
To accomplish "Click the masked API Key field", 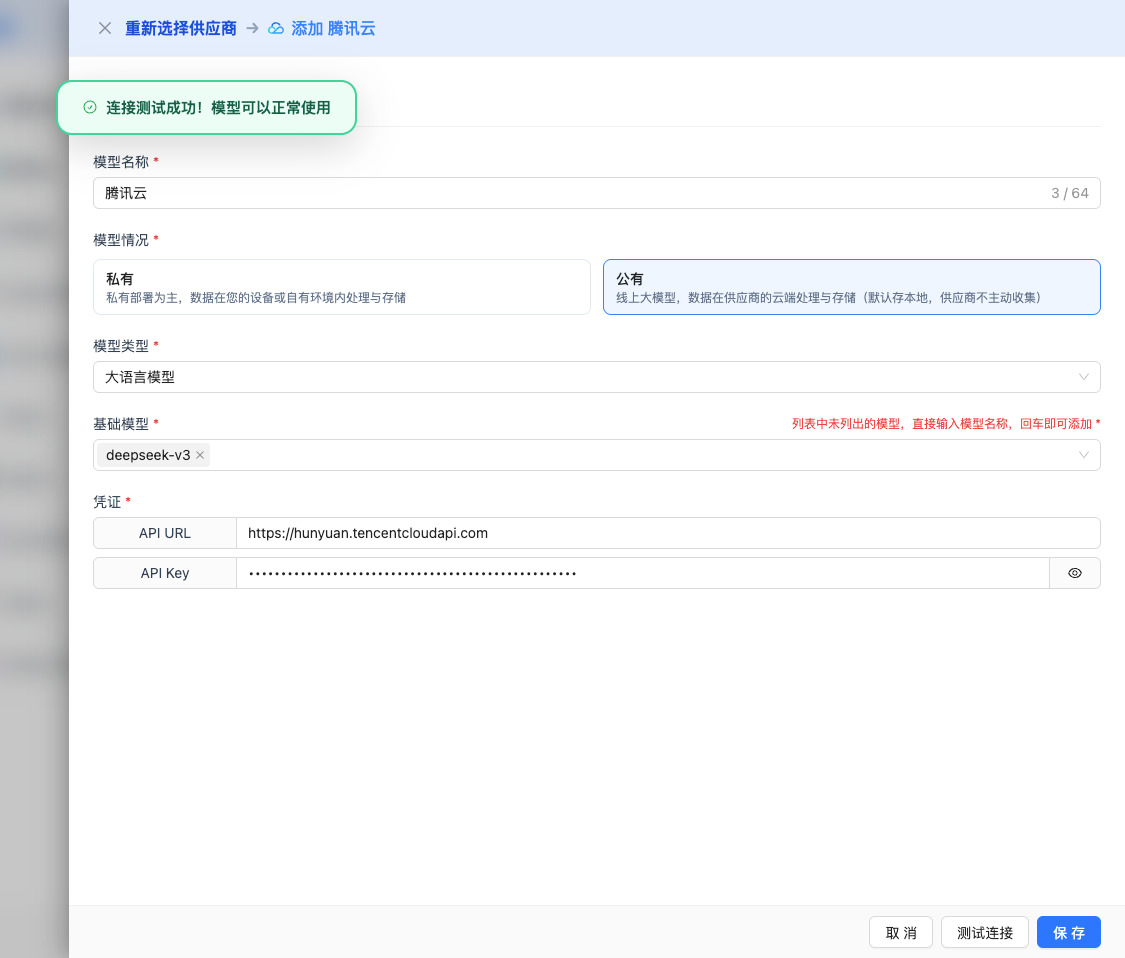I will [x=641, y=573].
